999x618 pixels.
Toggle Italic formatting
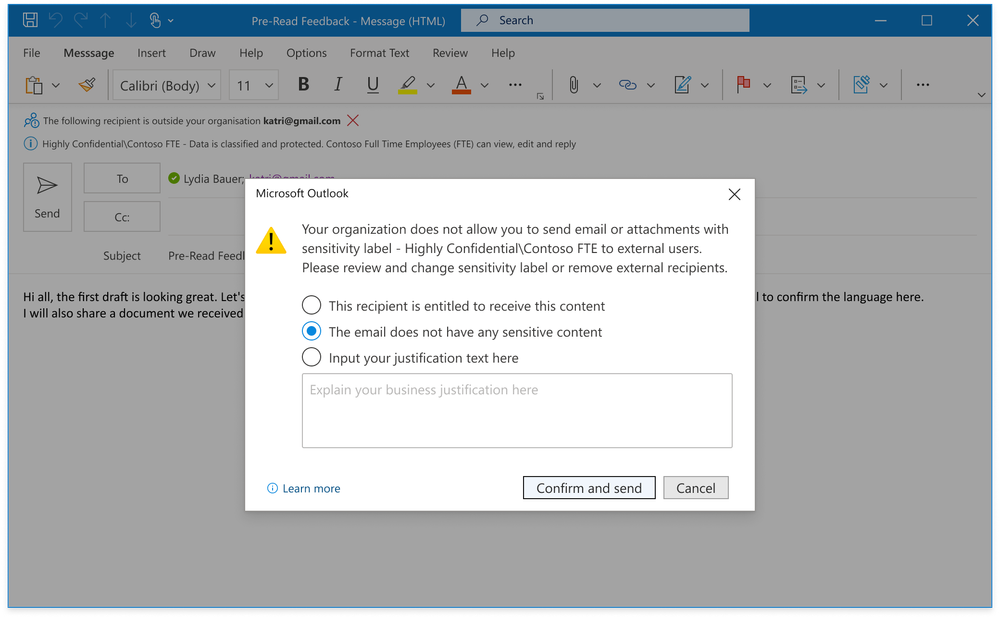[338, 84]
